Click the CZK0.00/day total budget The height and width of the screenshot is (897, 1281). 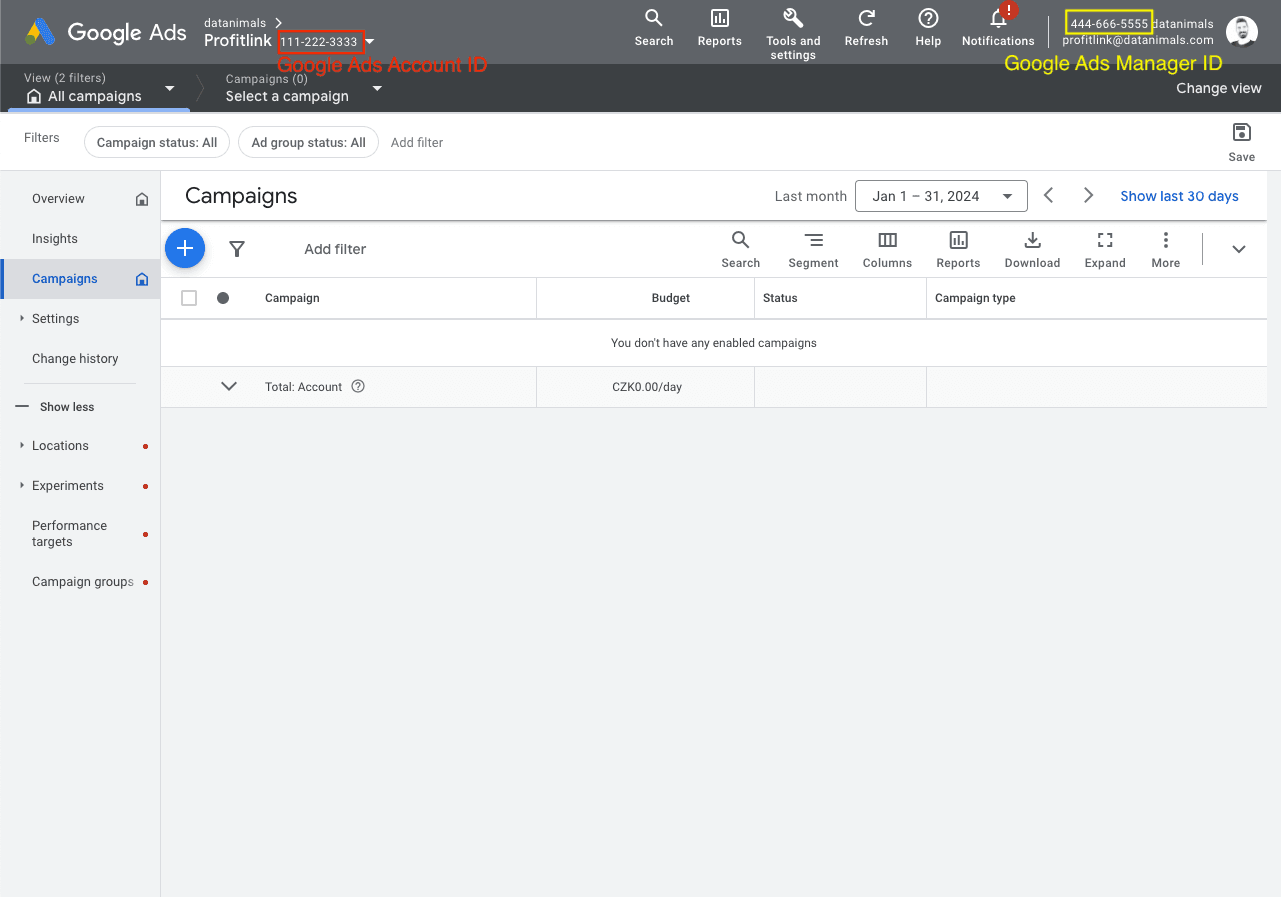[x=647, y=387]
